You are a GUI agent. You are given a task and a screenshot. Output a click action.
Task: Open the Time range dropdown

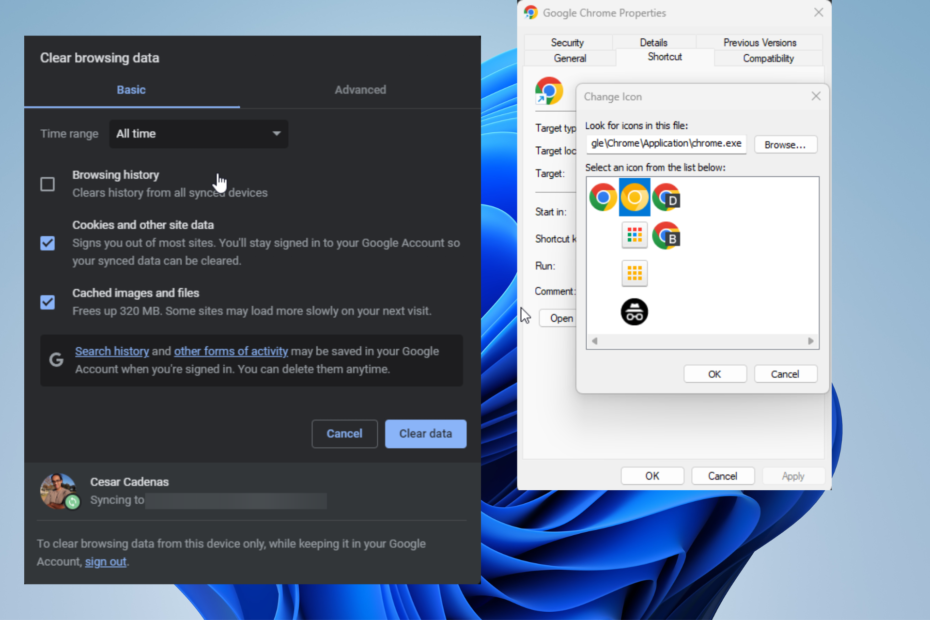[x=198, y=133]
